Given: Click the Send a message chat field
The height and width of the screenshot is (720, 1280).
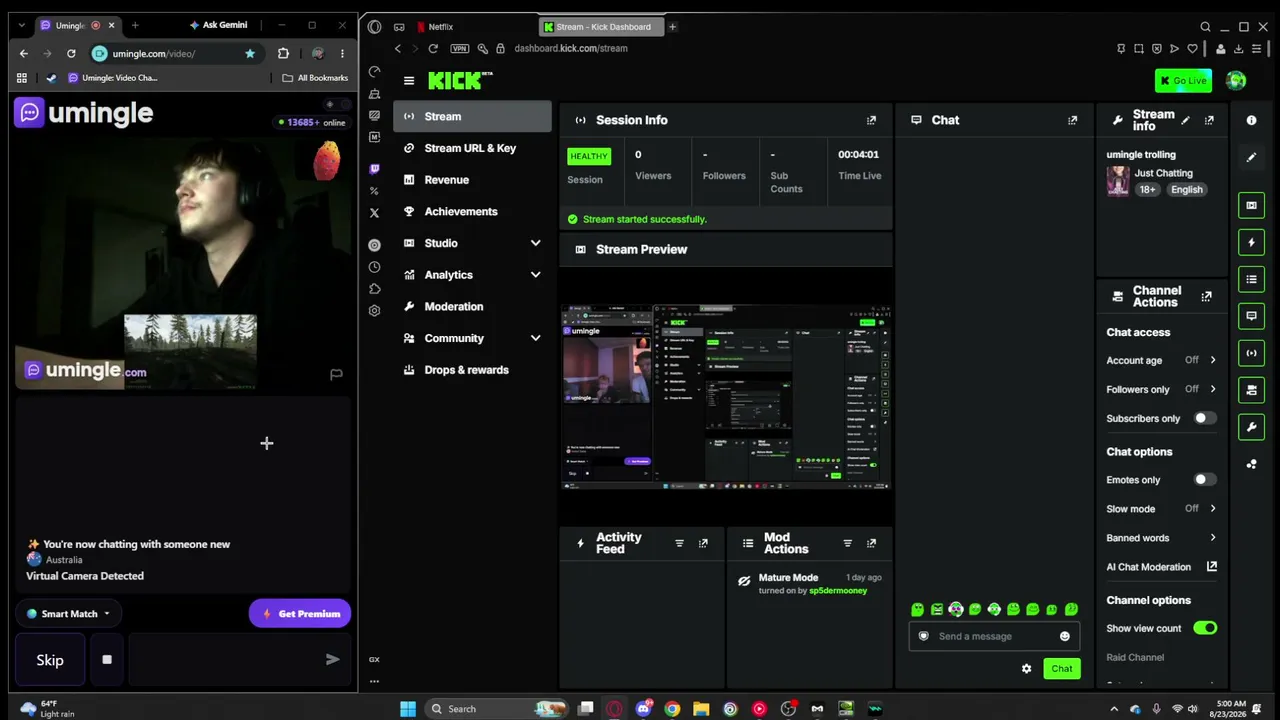Looking at the screenshot, I should pos(992,636).
